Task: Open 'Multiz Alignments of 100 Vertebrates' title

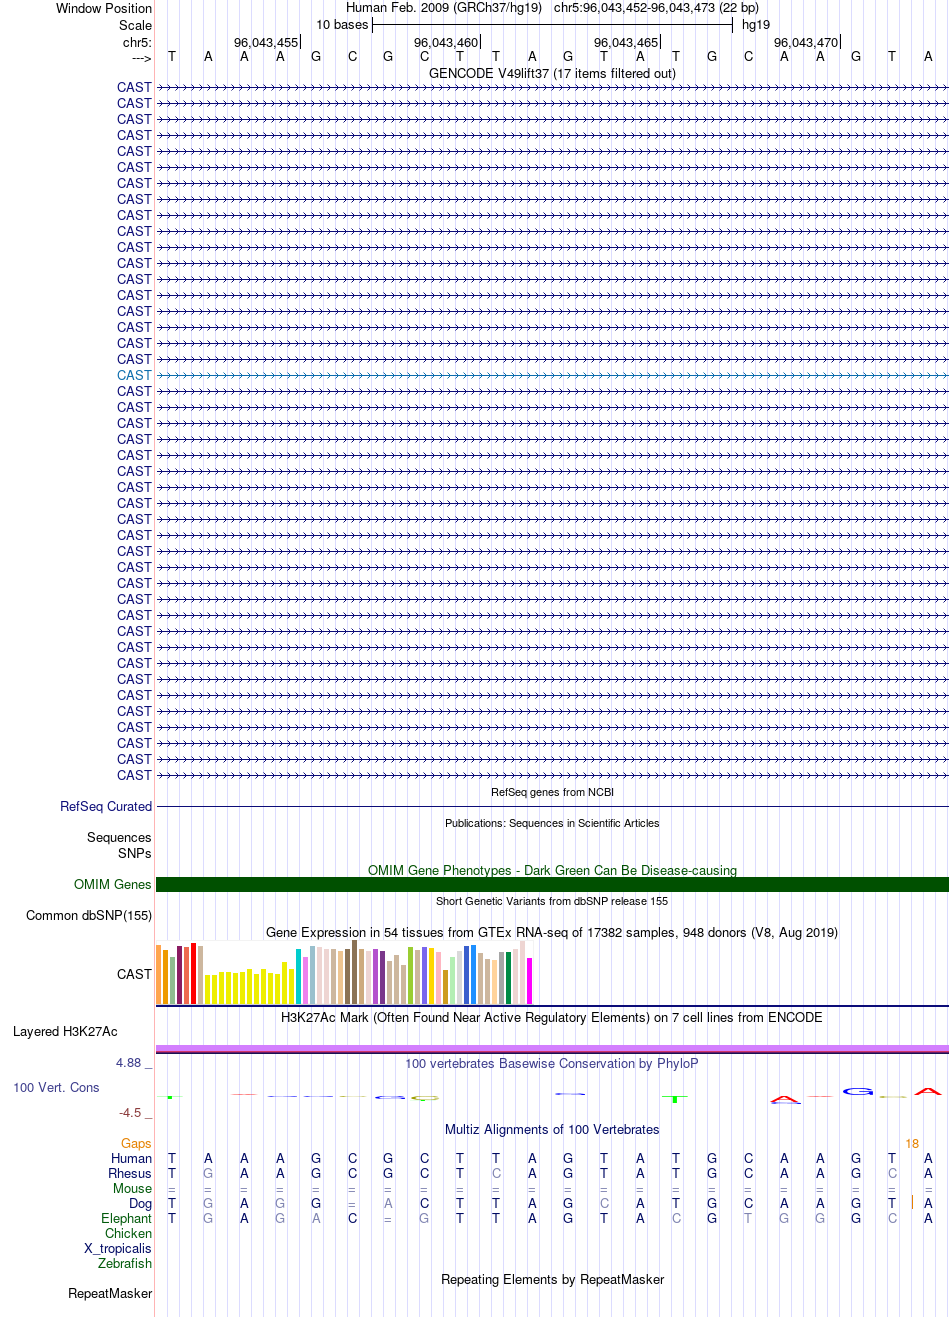Action: 552,1129
